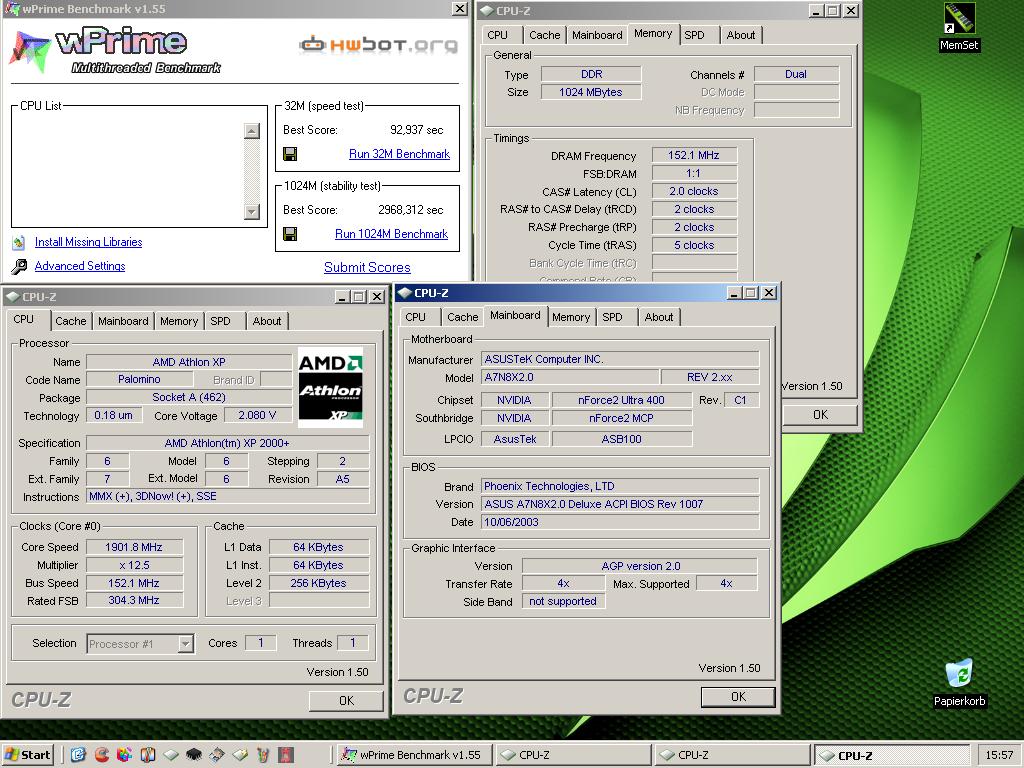Click the CAS# Latency value 2.0 clocks
The height and width of the screenshot is (768, 1024).
click(x=694, y=191)
